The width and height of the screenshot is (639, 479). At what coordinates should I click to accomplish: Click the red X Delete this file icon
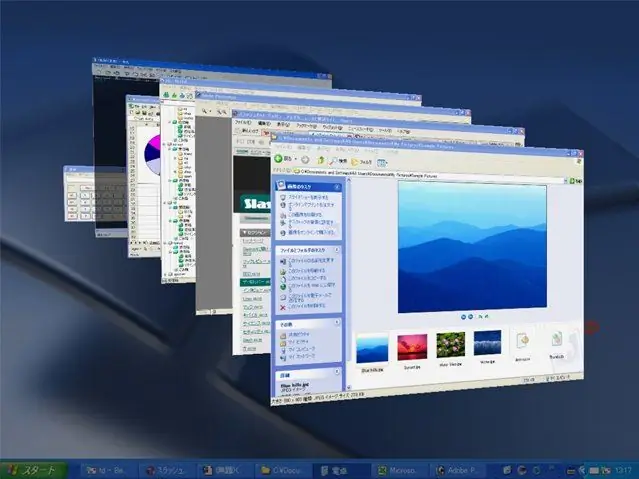tap(283, 307)
